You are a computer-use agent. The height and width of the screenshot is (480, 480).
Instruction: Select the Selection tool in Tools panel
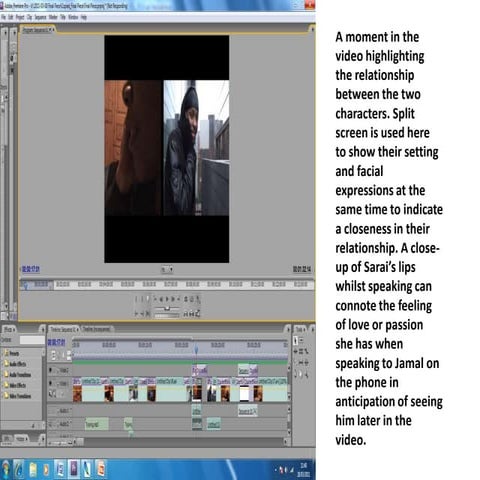296,340
